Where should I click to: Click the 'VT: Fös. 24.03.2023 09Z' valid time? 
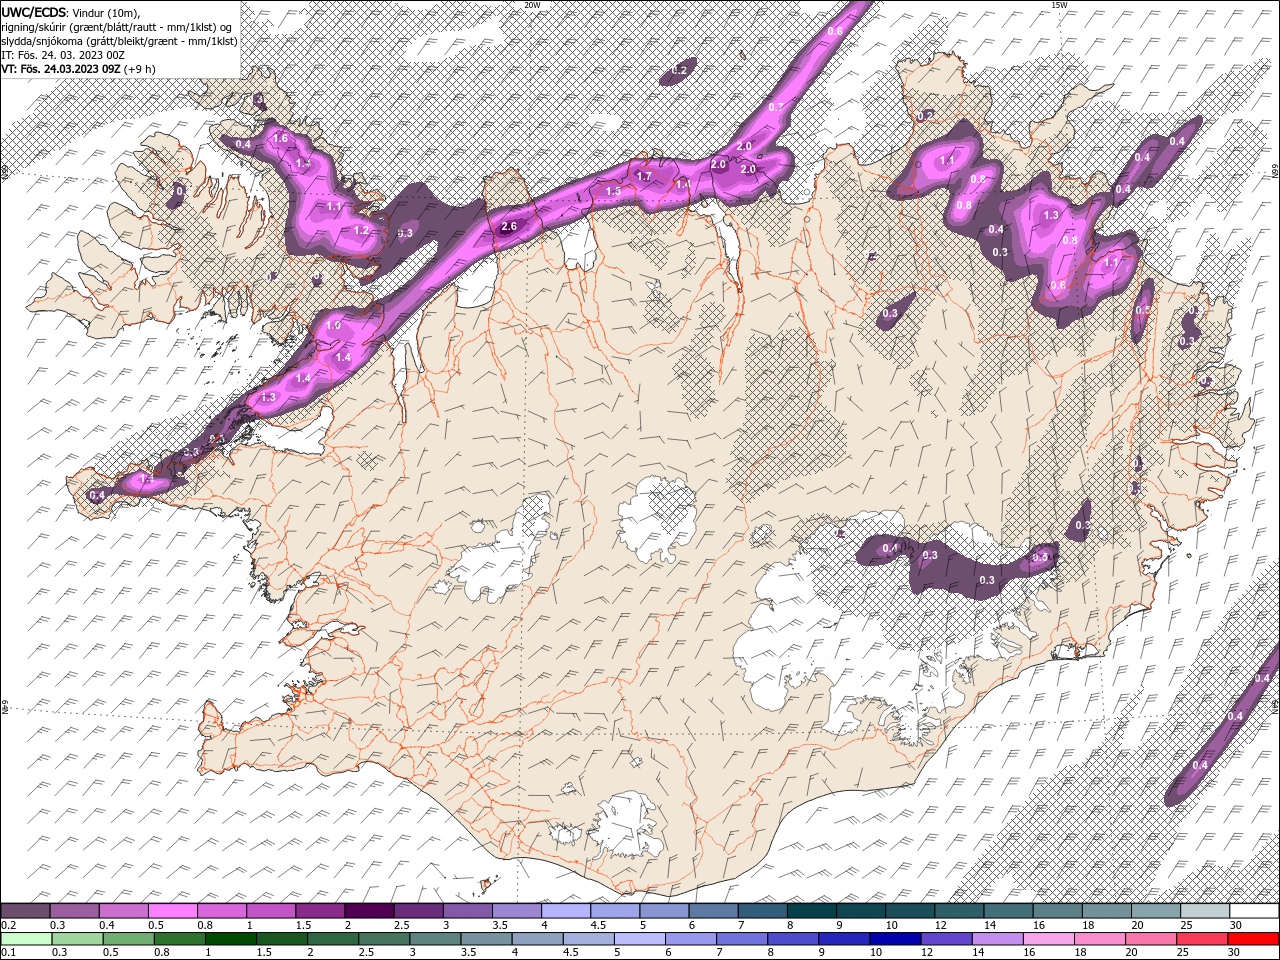[61, 69]
